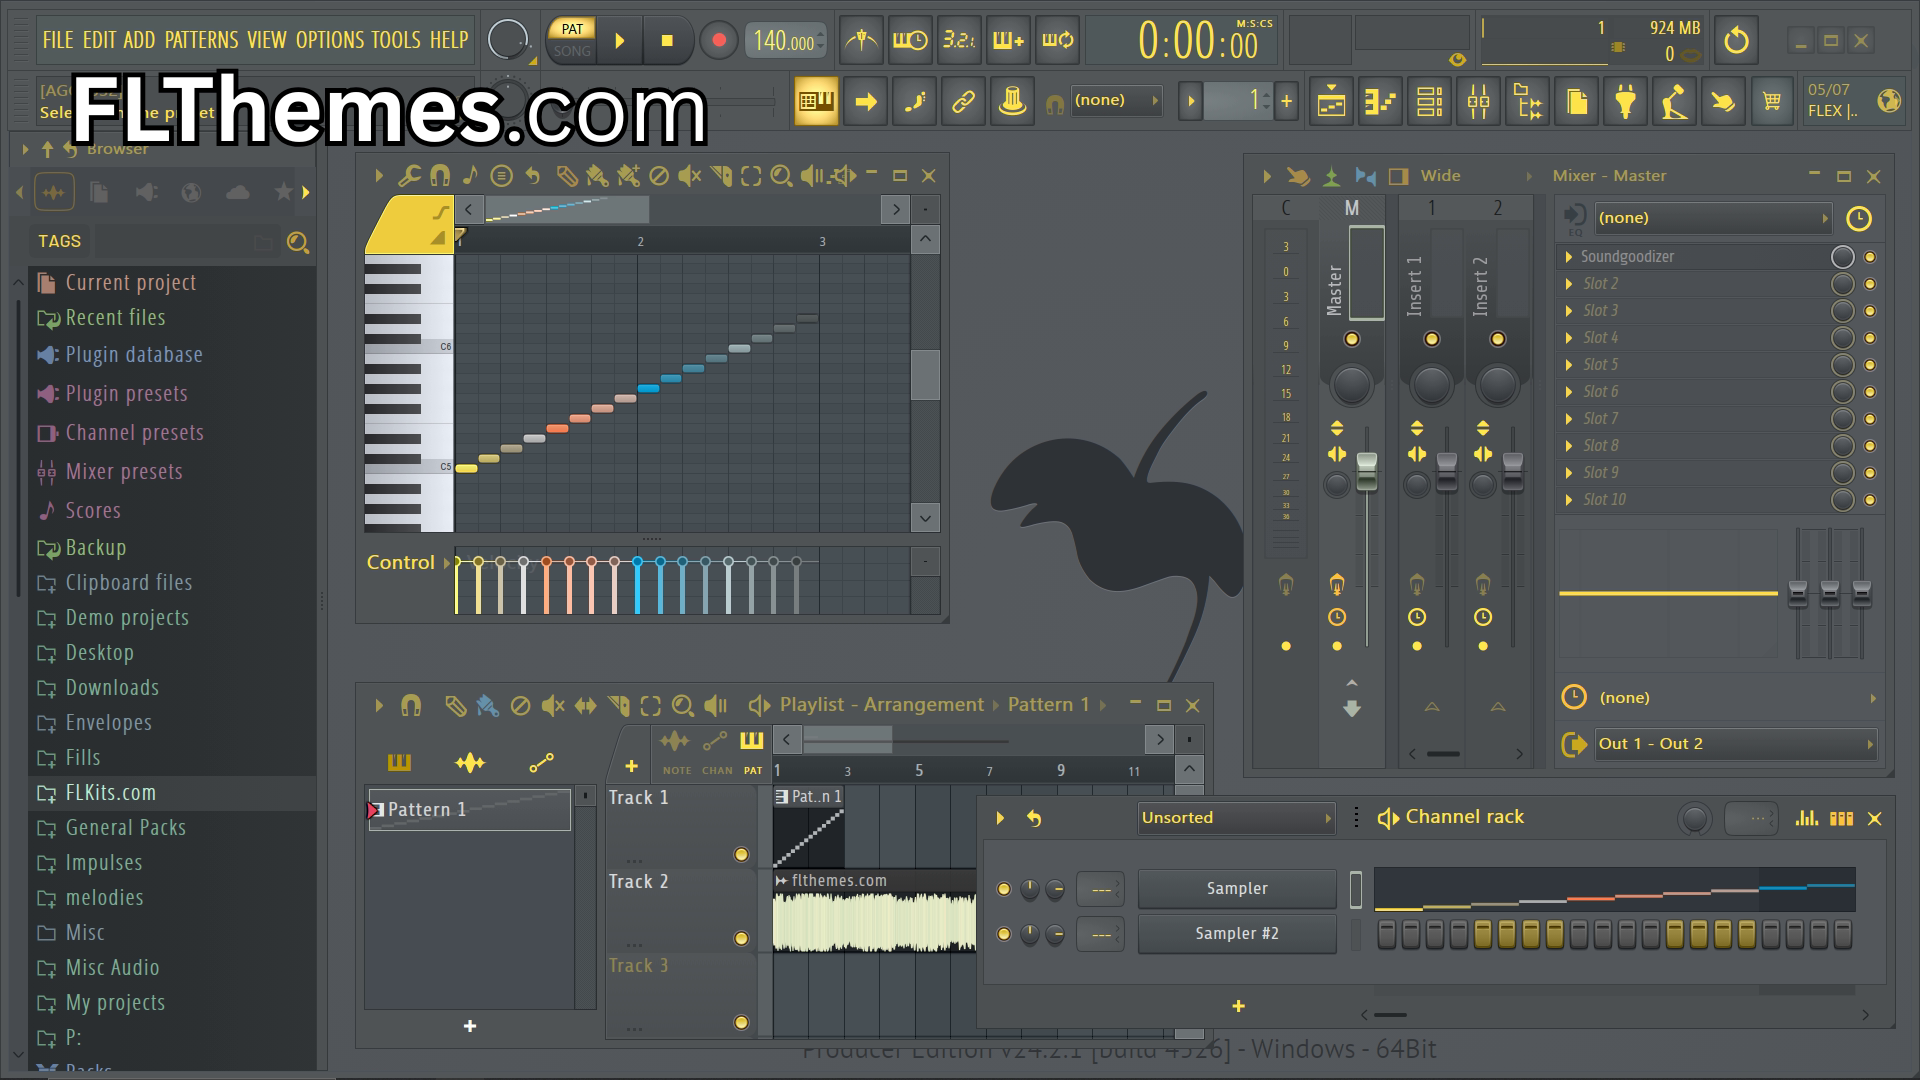1920x1080 pixels.
Task: Open browser search magnifier icon
Action: [x=297, y=242]
